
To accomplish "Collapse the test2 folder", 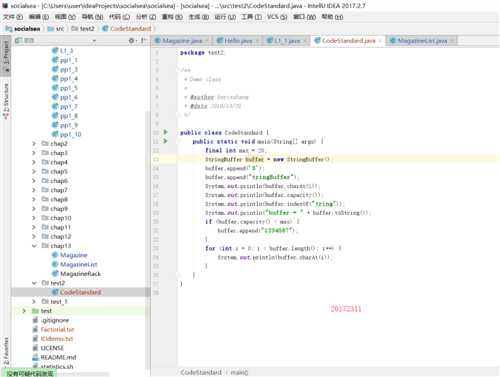I will (x=34, y=283).
